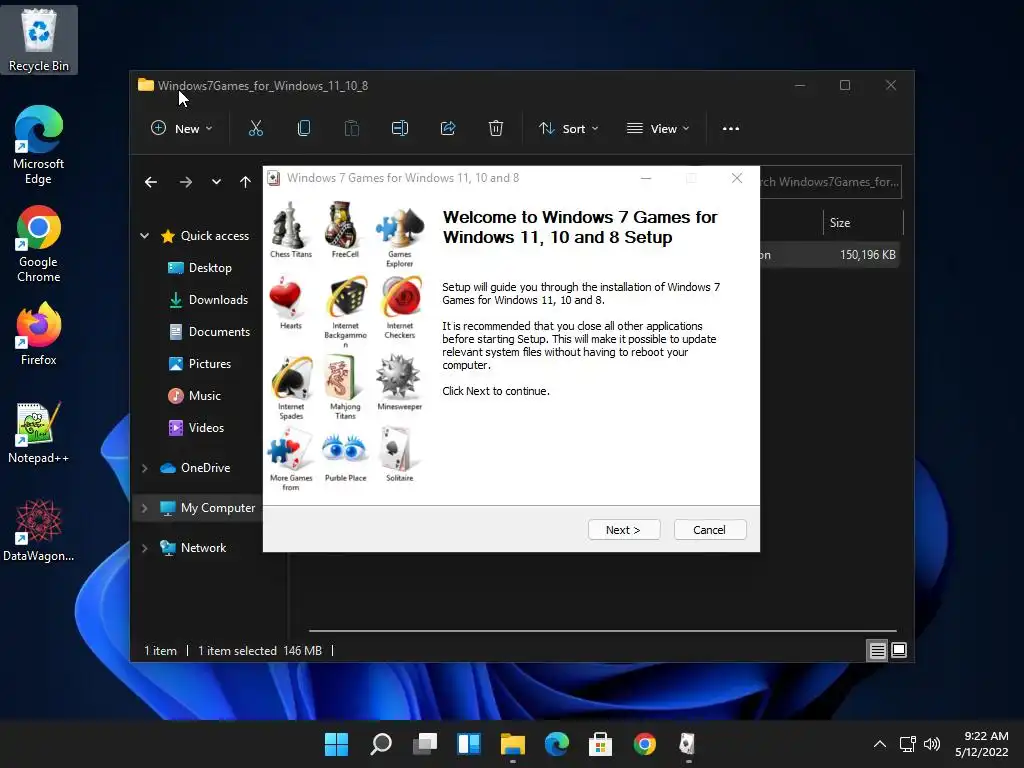Open the New dropdown in Explorer
The image size is (1024, 768).
point(182,129)
